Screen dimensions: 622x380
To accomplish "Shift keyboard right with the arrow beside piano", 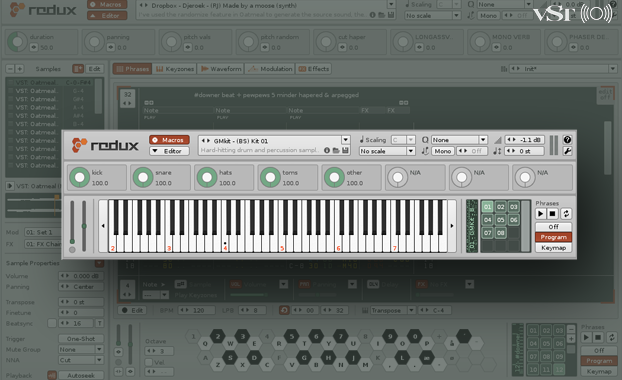I will 452,226.
